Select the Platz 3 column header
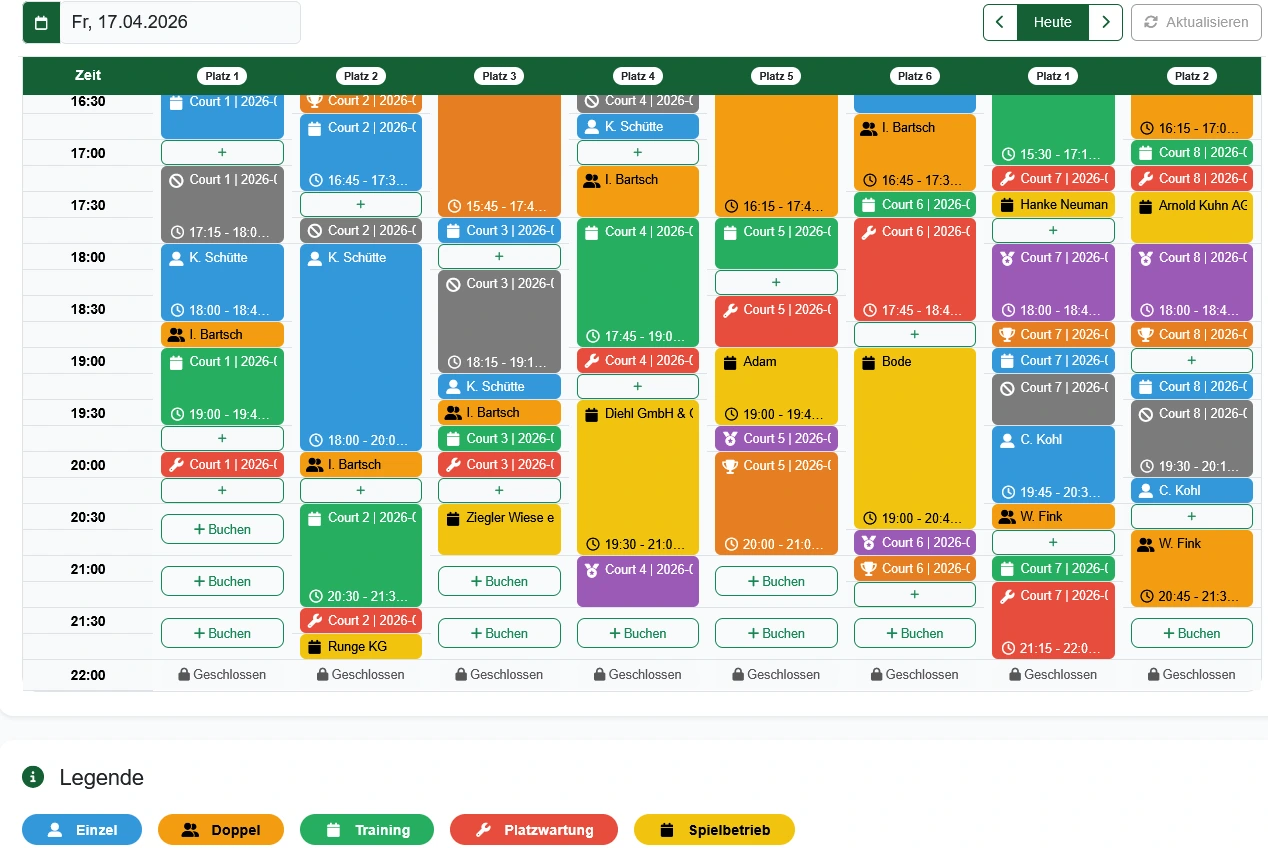Viewport: 1268px width, 848px height. pos(499,76)
